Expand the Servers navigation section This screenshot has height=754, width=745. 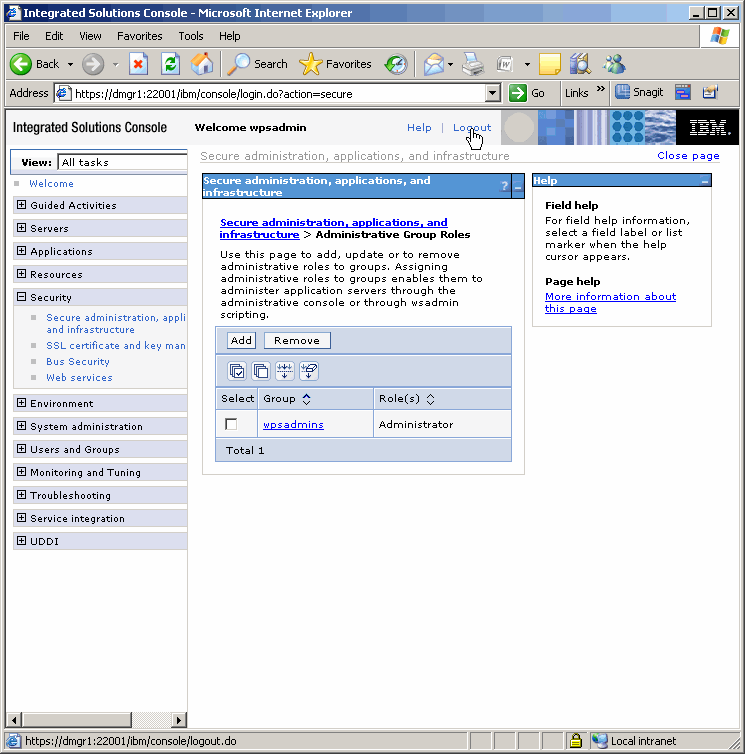click(22, 229)
